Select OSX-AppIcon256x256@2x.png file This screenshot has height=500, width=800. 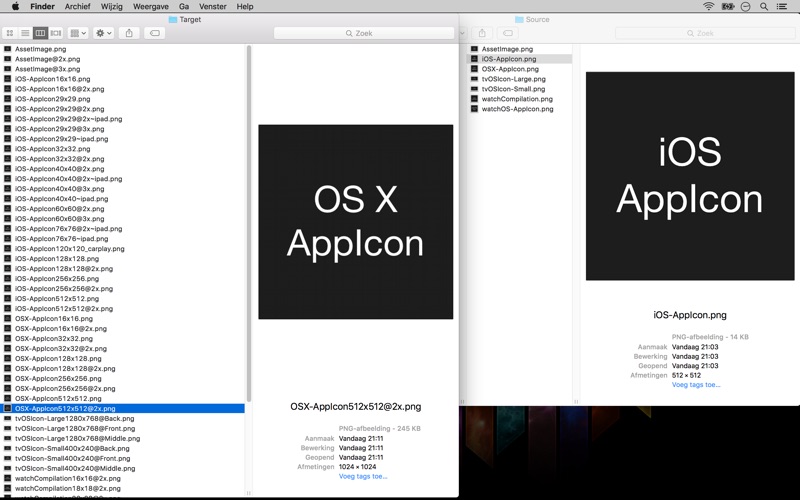(x=123, y=389)
